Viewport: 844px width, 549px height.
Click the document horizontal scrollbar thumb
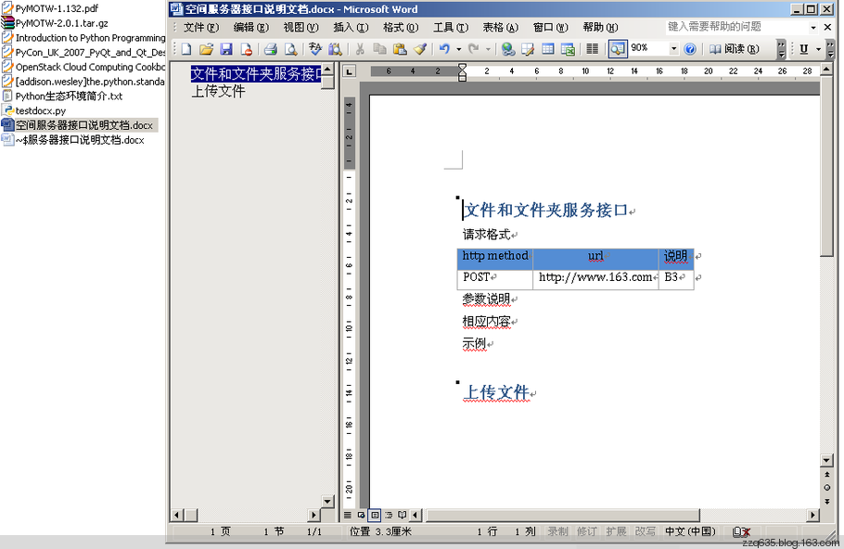coord(562,515)
